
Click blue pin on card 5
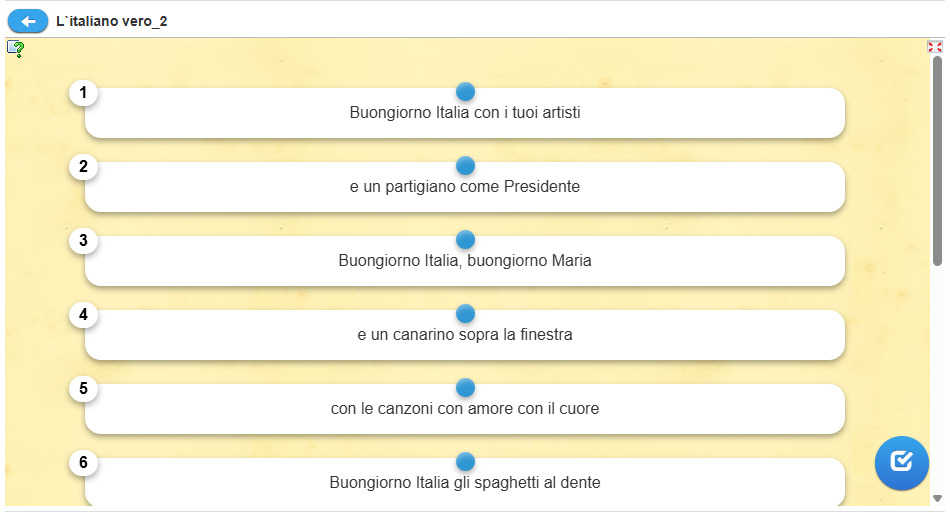point(465,388)
